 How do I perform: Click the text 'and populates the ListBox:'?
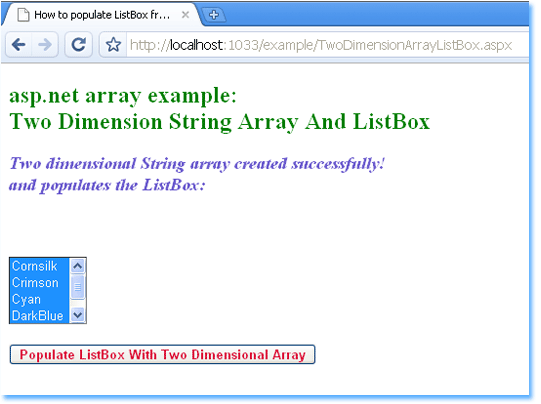click(x=107, y=186)
